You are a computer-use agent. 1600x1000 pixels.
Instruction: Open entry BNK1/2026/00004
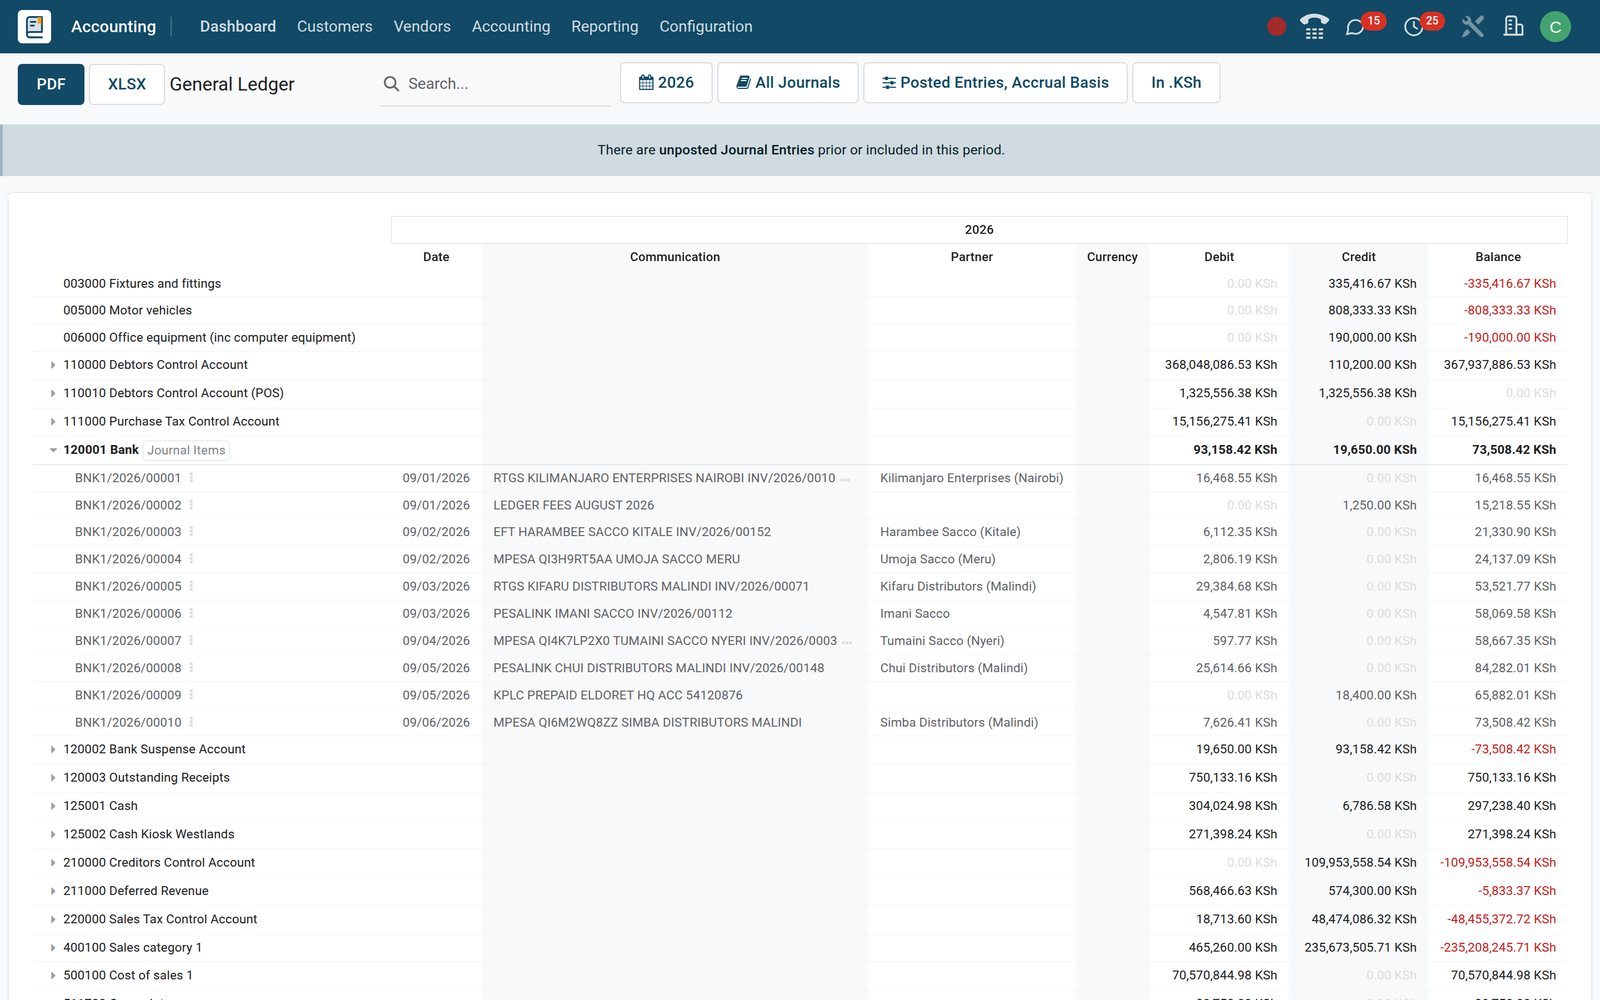pos(128,559)
